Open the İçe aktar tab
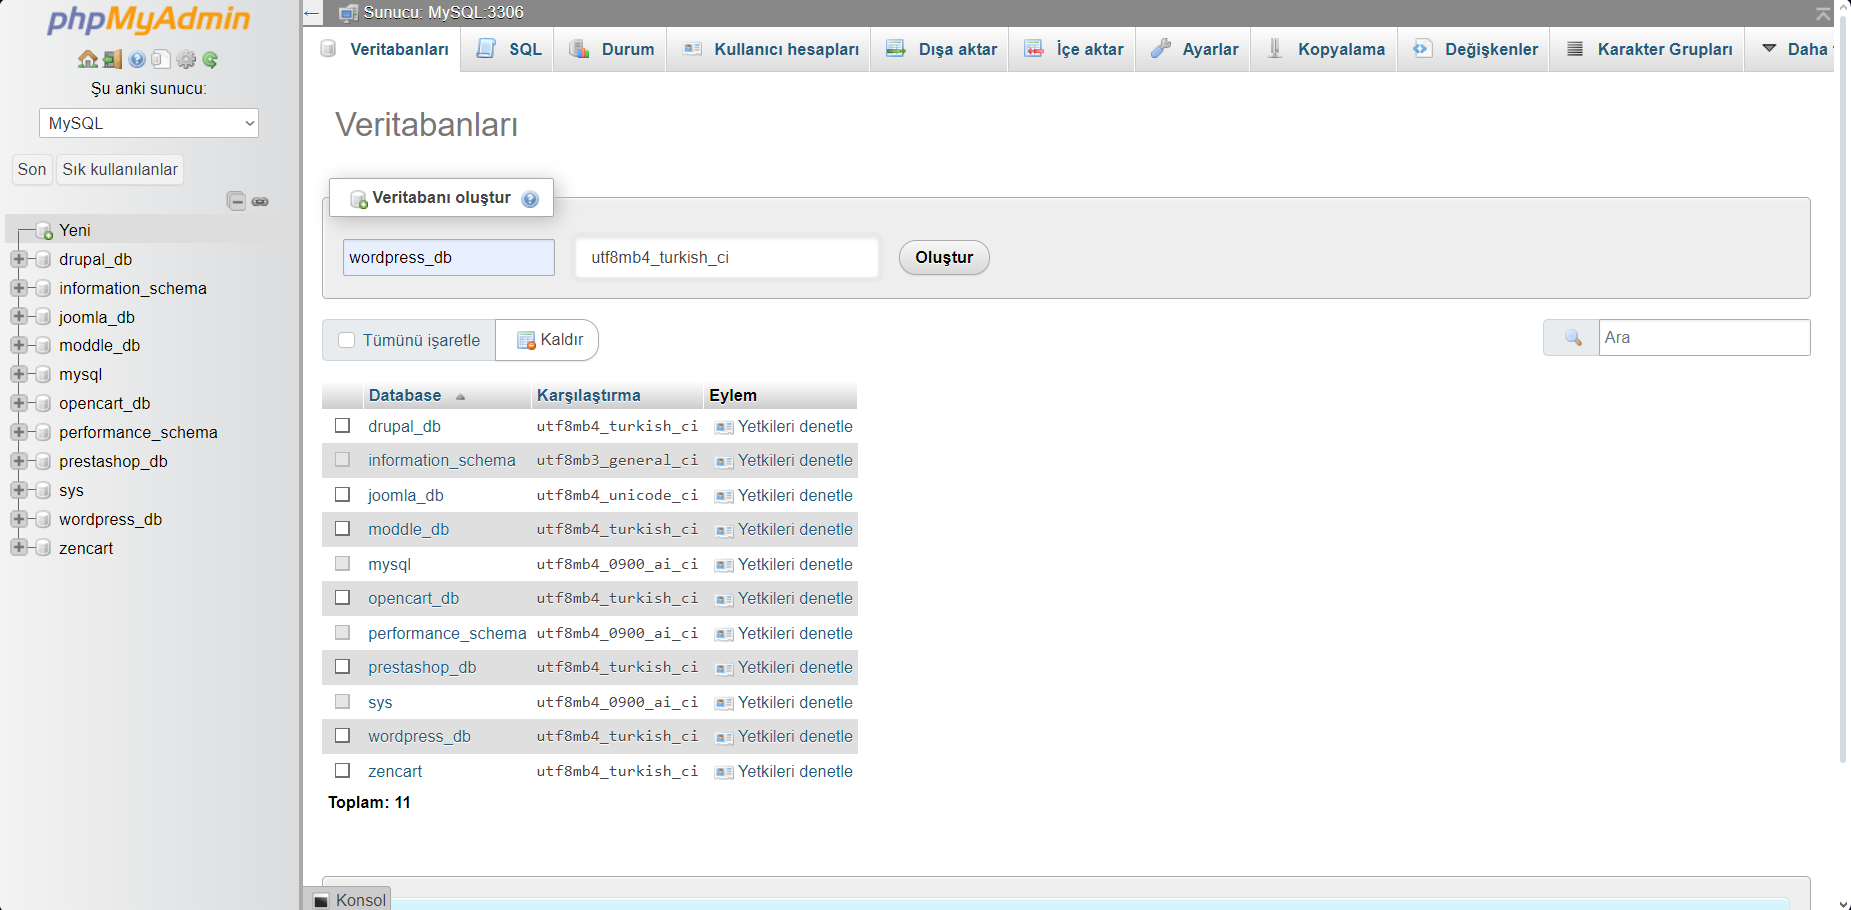 [x=1074, y=49]
